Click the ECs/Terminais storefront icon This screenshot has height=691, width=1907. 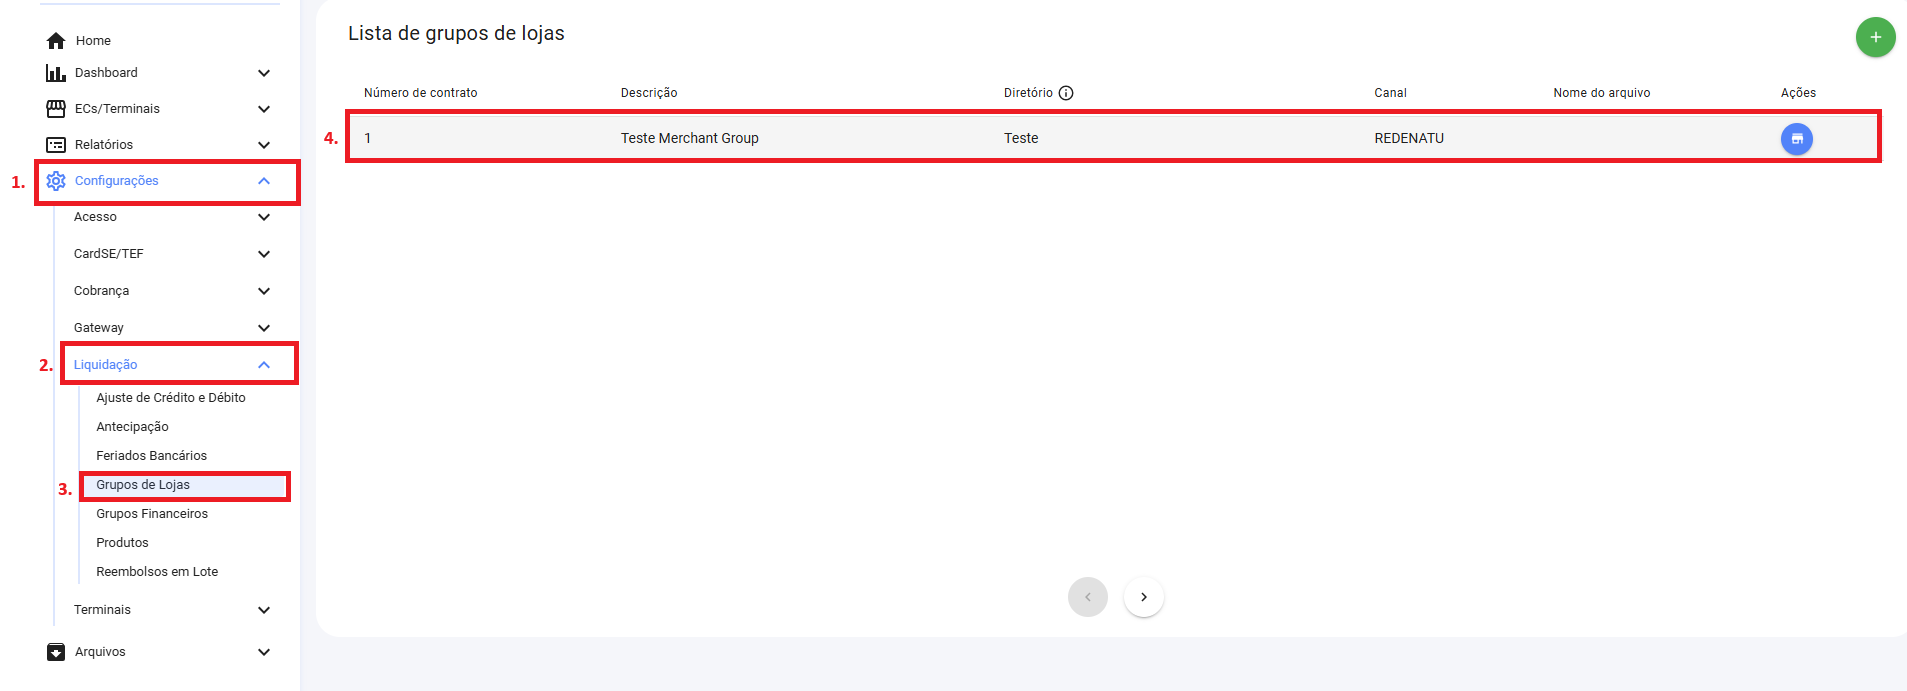click(x=56, y=109)
